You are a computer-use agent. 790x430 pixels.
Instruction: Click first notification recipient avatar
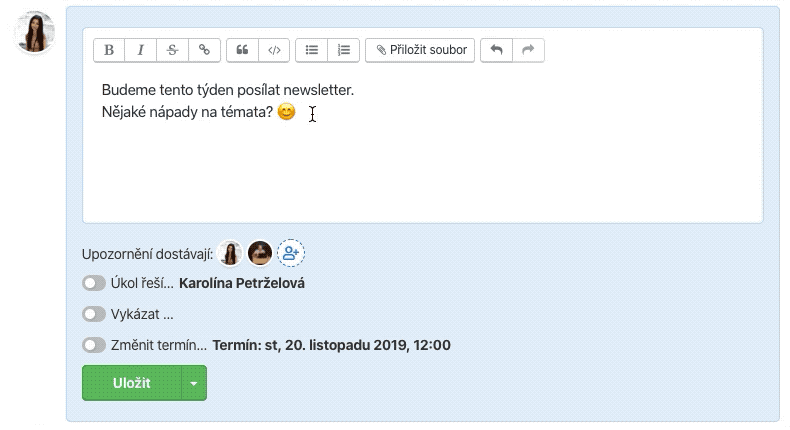(231, 254)
